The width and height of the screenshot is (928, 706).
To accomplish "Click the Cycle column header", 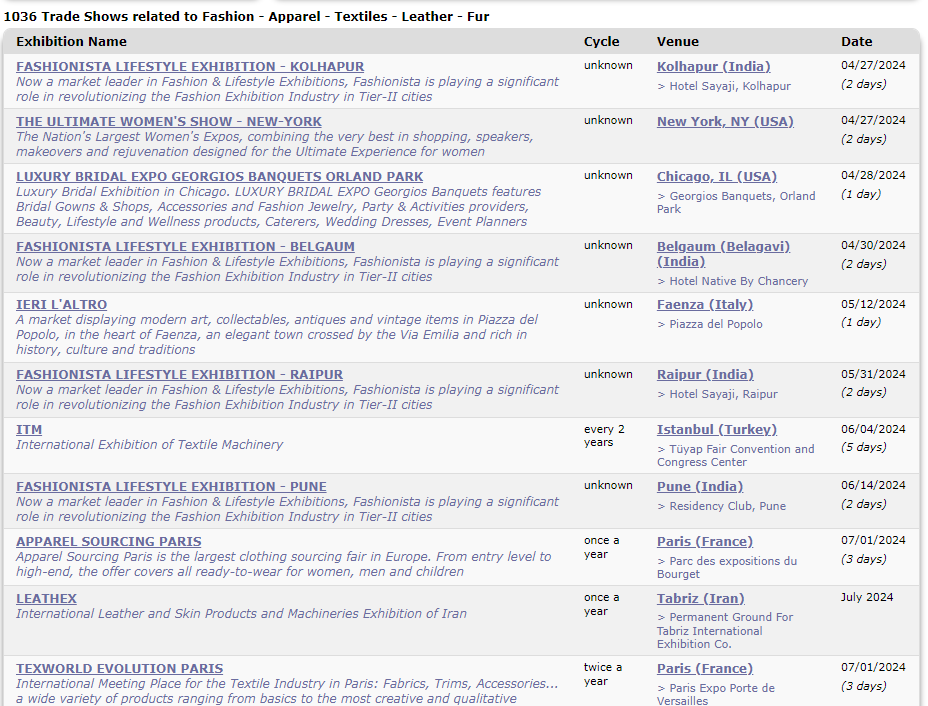I will 601,42.
